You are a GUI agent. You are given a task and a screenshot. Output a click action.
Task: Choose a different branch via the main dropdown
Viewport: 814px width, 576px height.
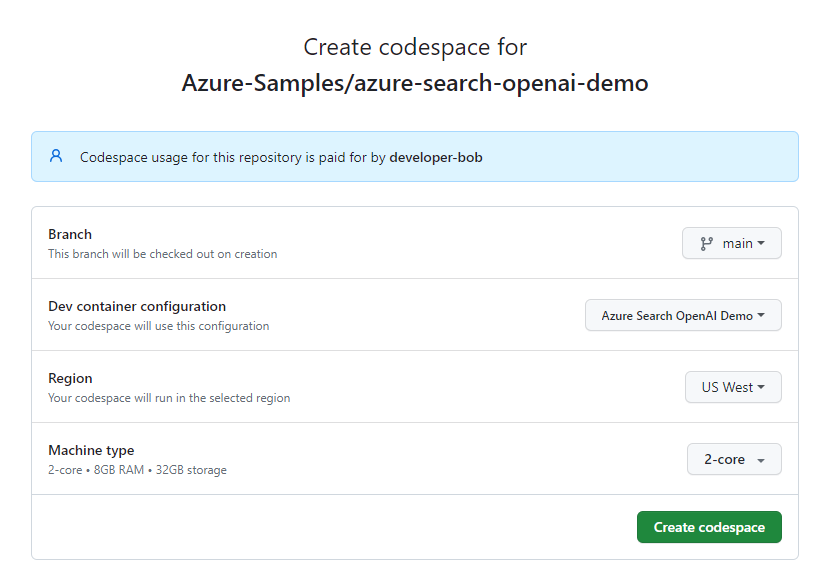[731, 242]
